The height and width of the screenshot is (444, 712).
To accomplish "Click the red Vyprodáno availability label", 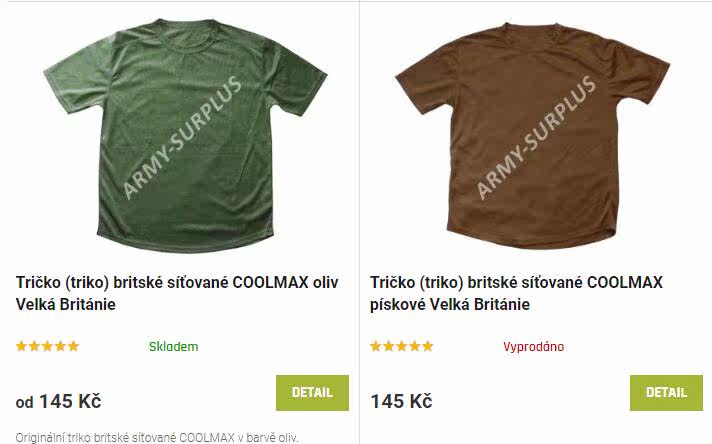I will coord(534,346).
